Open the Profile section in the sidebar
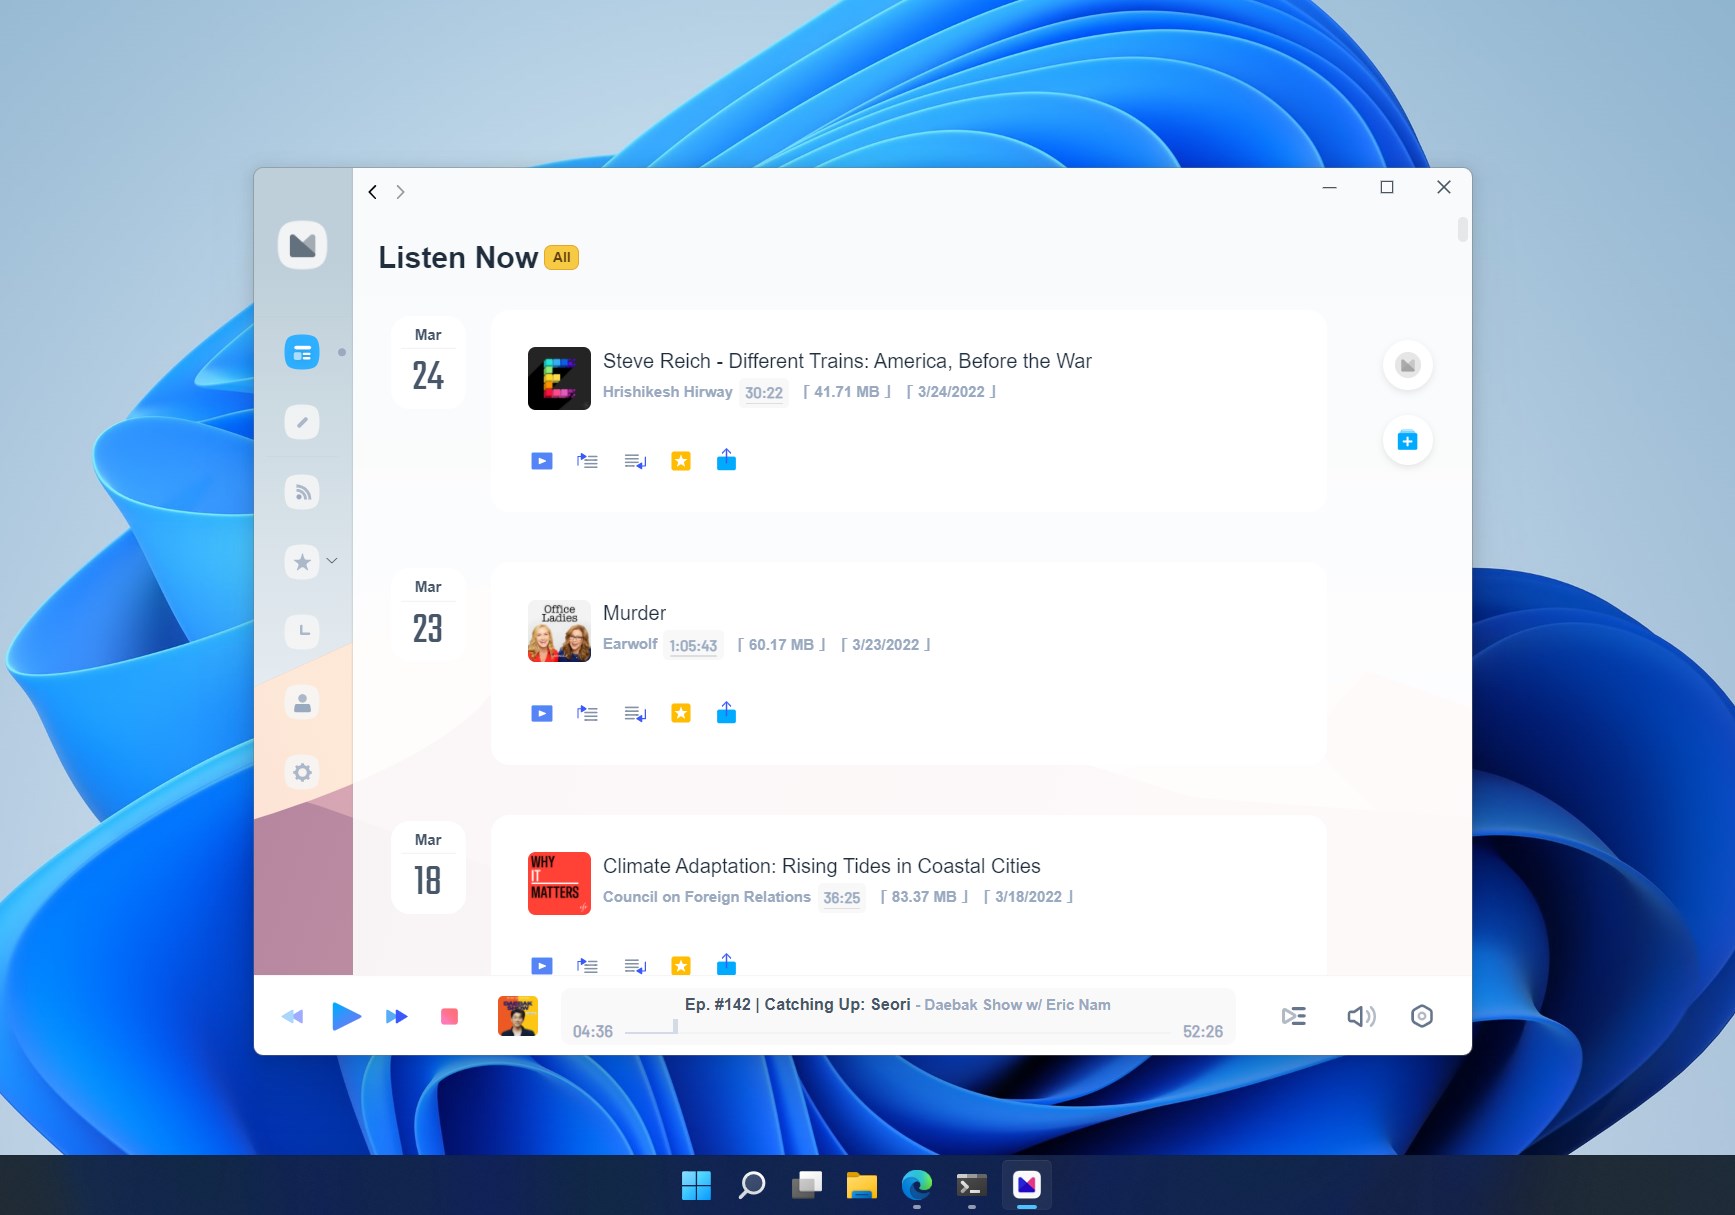 (302, 702)
